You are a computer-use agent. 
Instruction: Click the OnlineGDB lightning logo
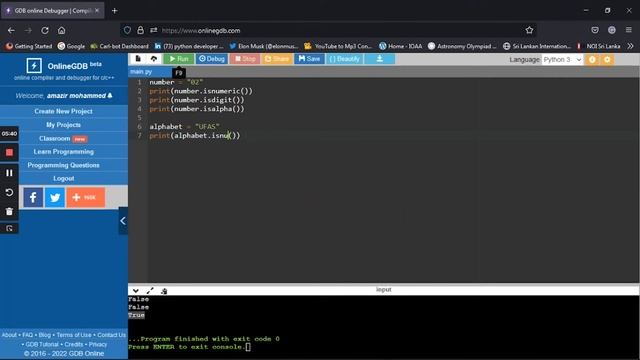click(x=34, y=66)
